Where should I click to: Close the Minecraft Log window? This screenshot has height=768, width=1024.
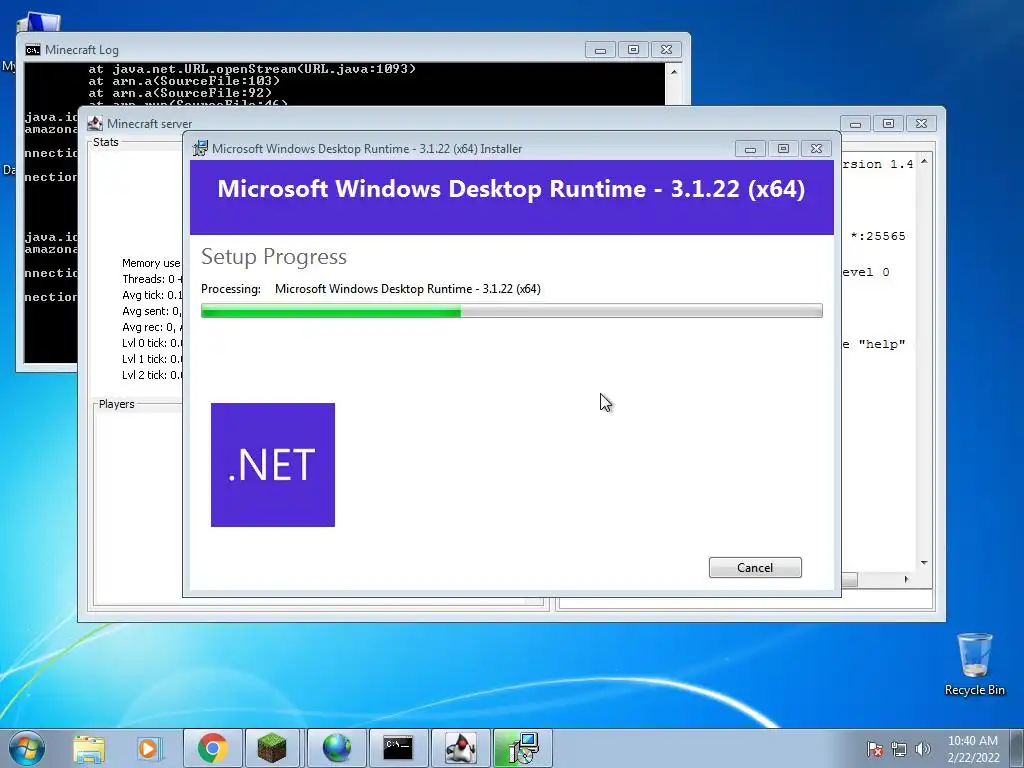pyautogui.click(x=666, y=50)
